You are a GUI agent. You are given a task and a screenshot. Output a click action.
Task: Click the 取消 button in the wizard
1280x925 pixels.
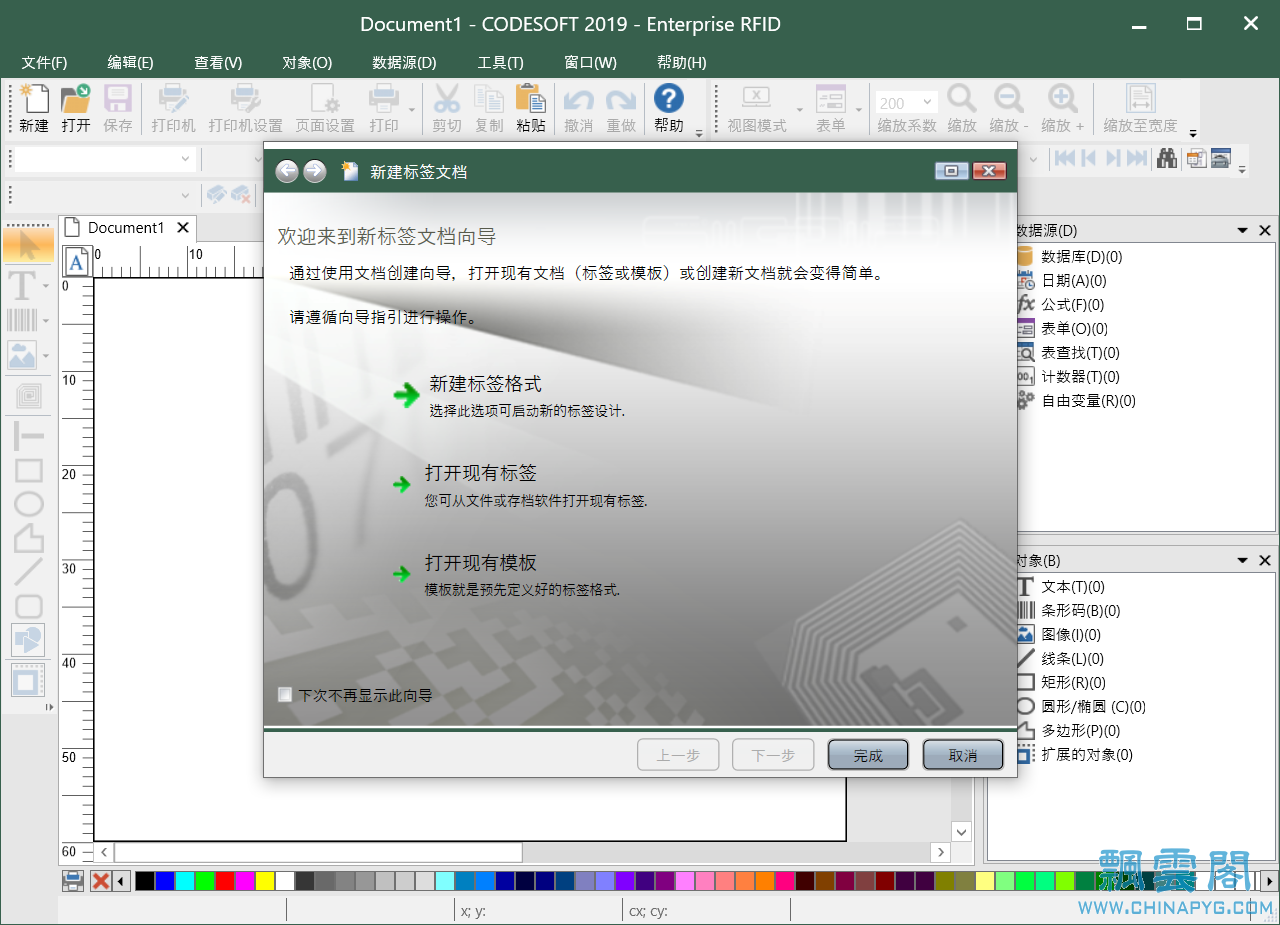tap(963, 755)
